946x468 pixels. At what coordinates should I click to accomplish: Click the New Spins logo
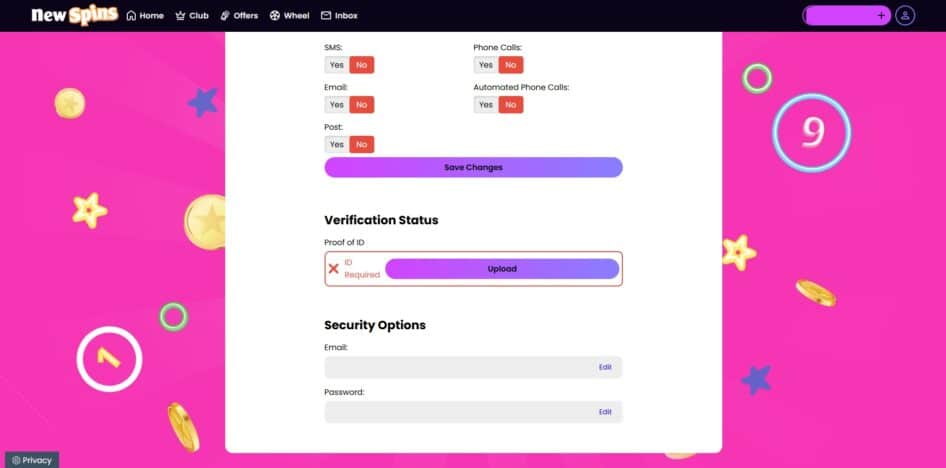pos(74,16)
